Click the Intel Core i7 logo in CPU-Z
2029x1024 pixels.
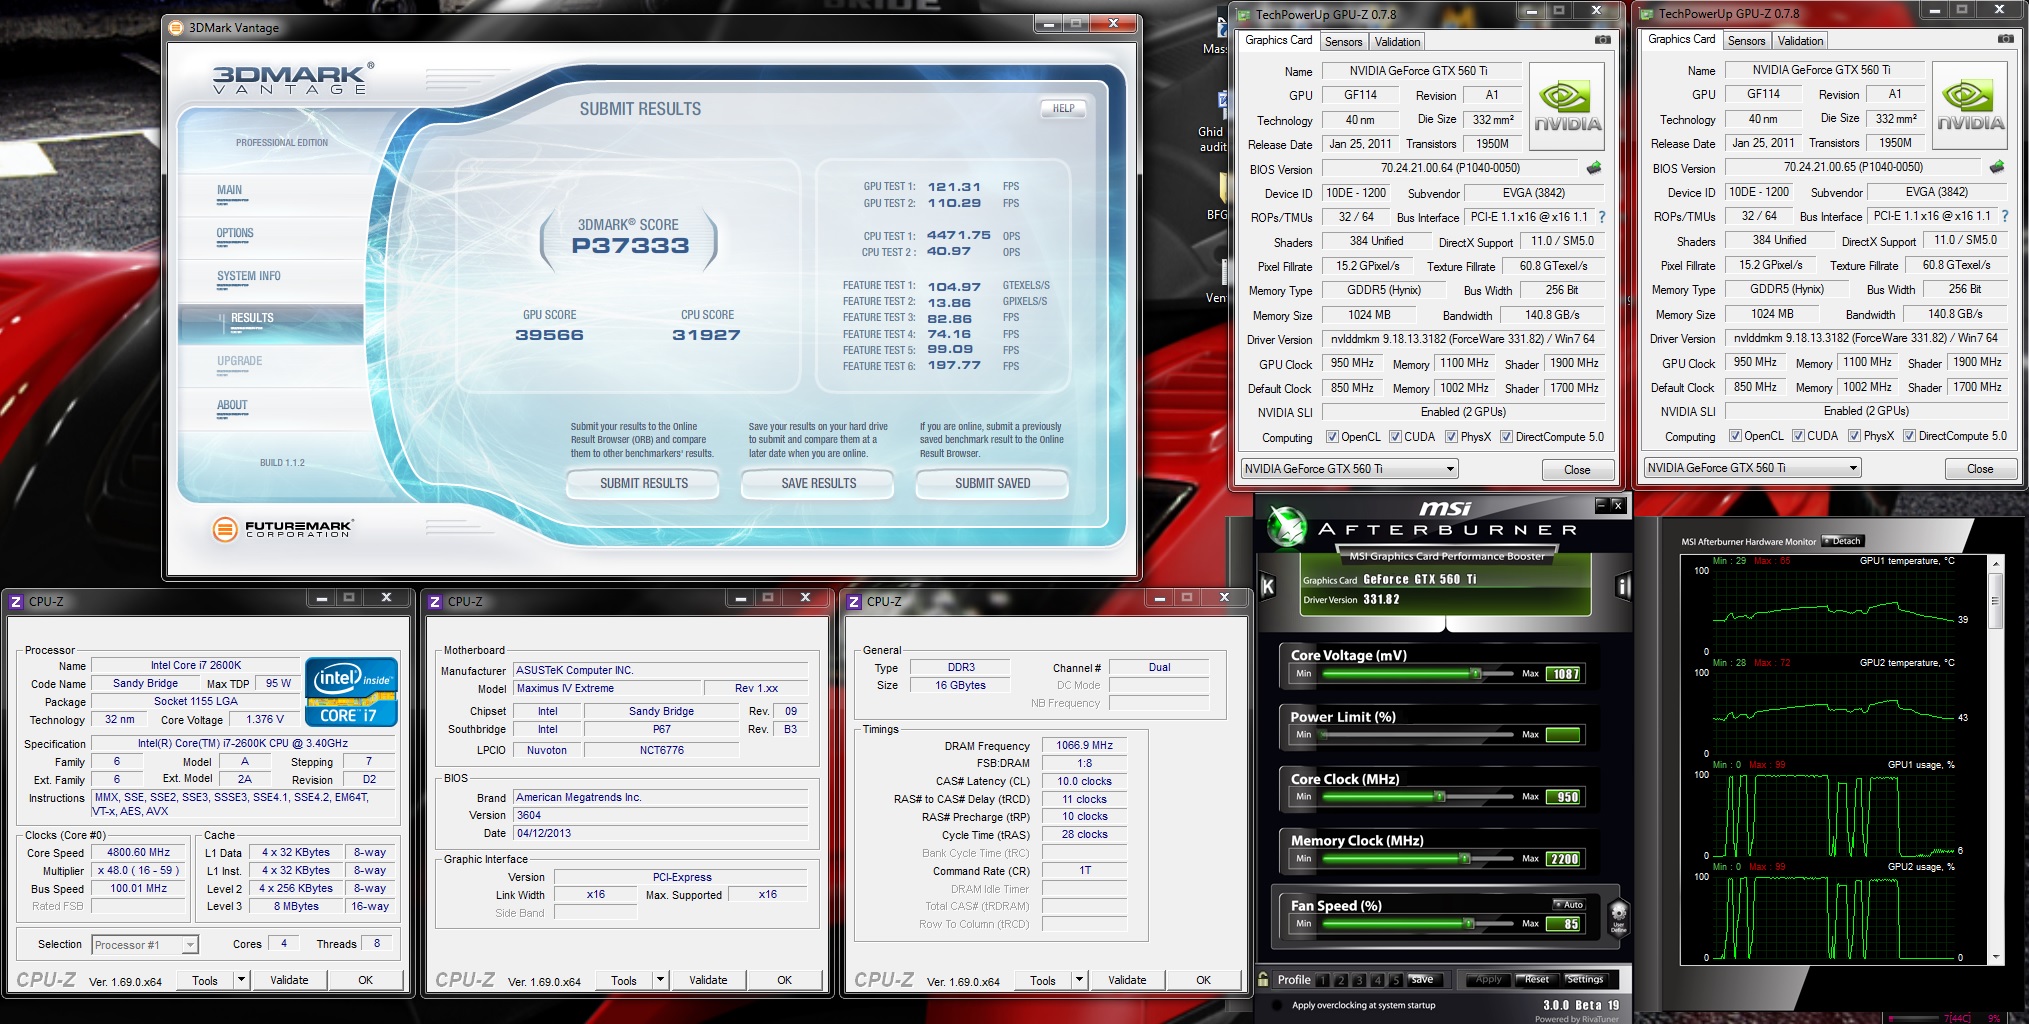point(351,692)
